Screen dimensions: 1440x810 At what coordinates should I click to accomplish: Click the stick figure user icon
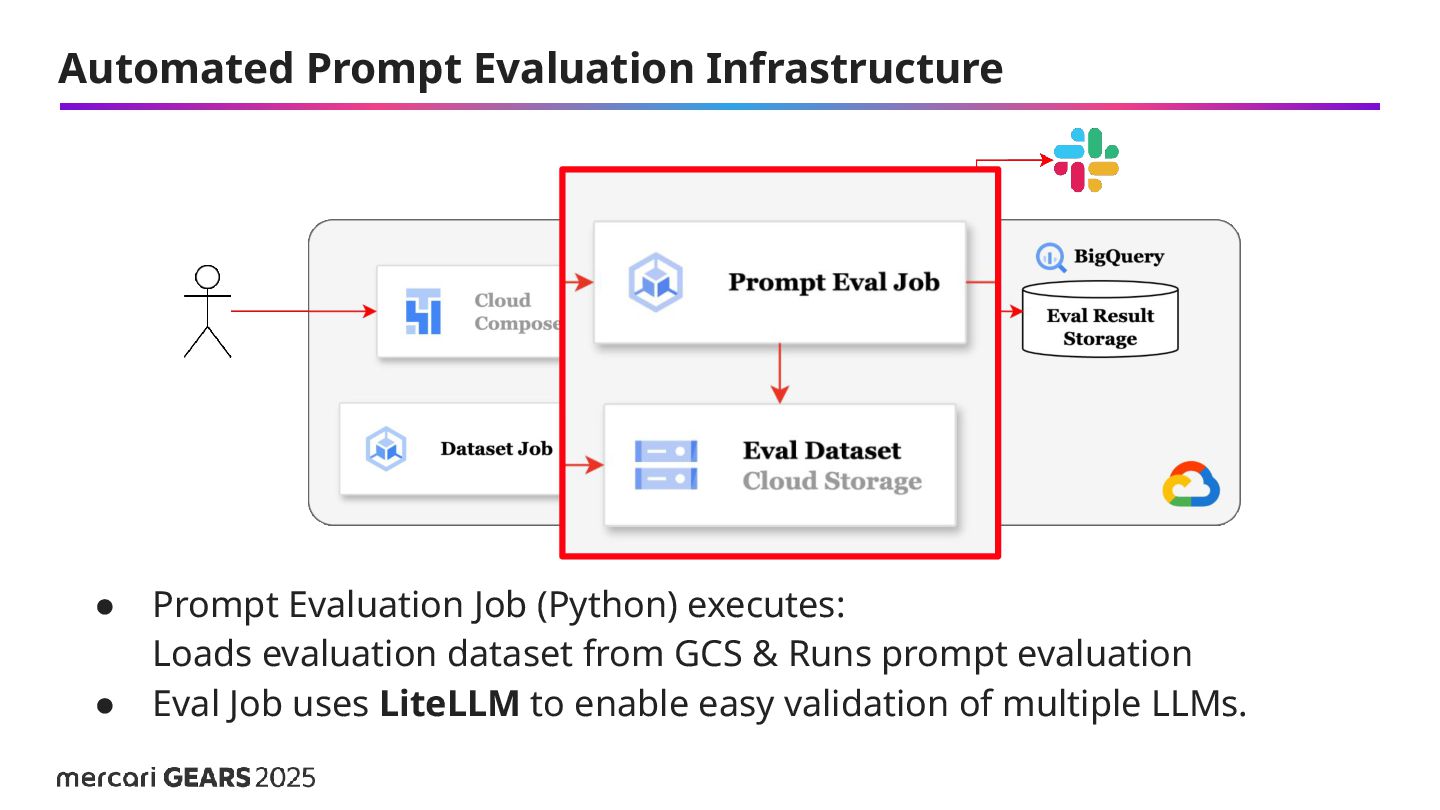[207, 311]
